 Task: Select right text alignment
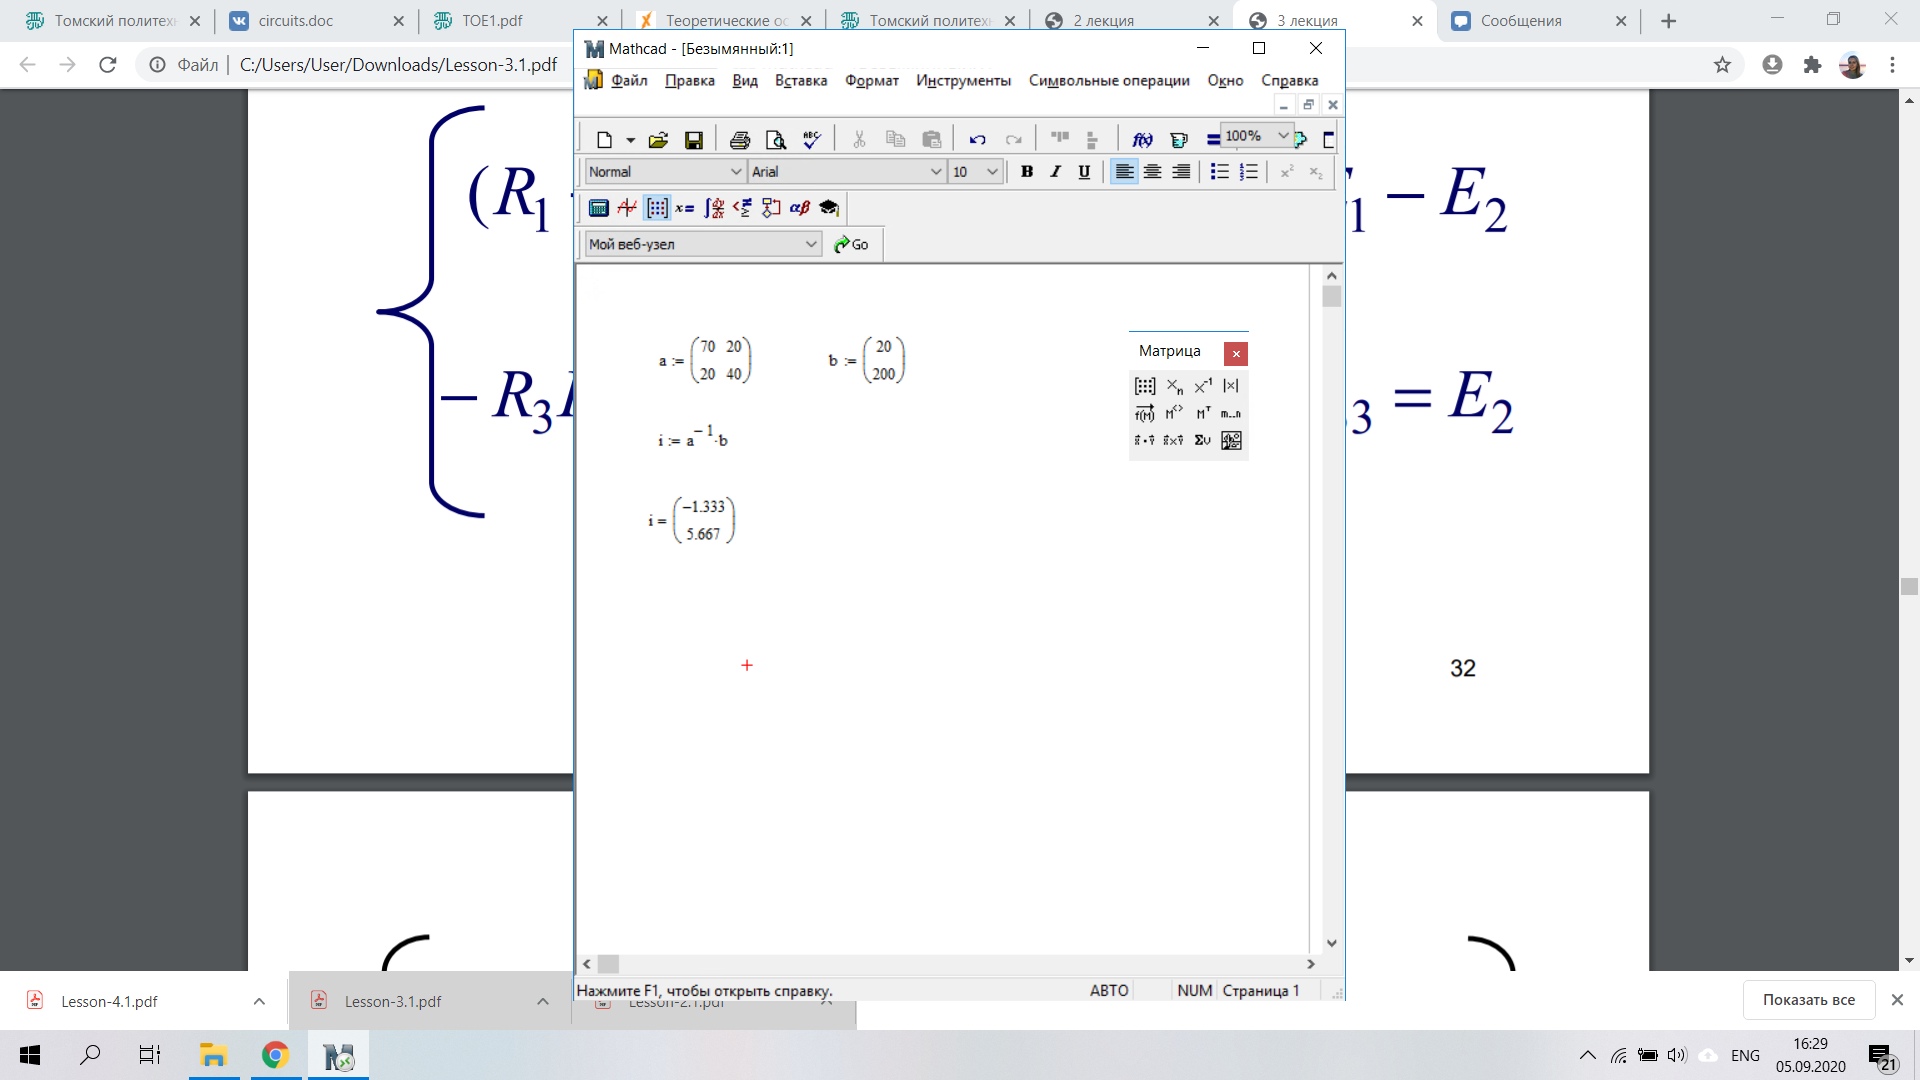point(1181,172)
